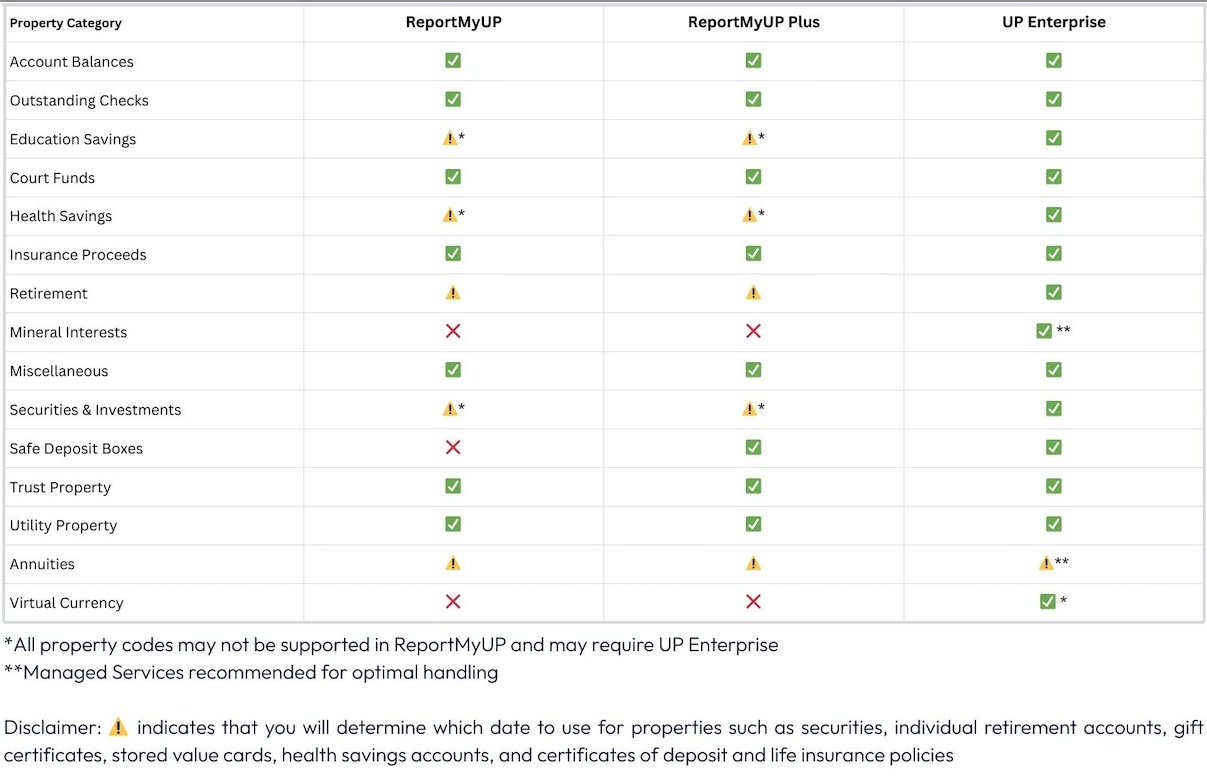Click the red X for ReportMyUP Plus Virtual Currency
1207x783 pixels.
pyautogui.click(x=753, y=602)
